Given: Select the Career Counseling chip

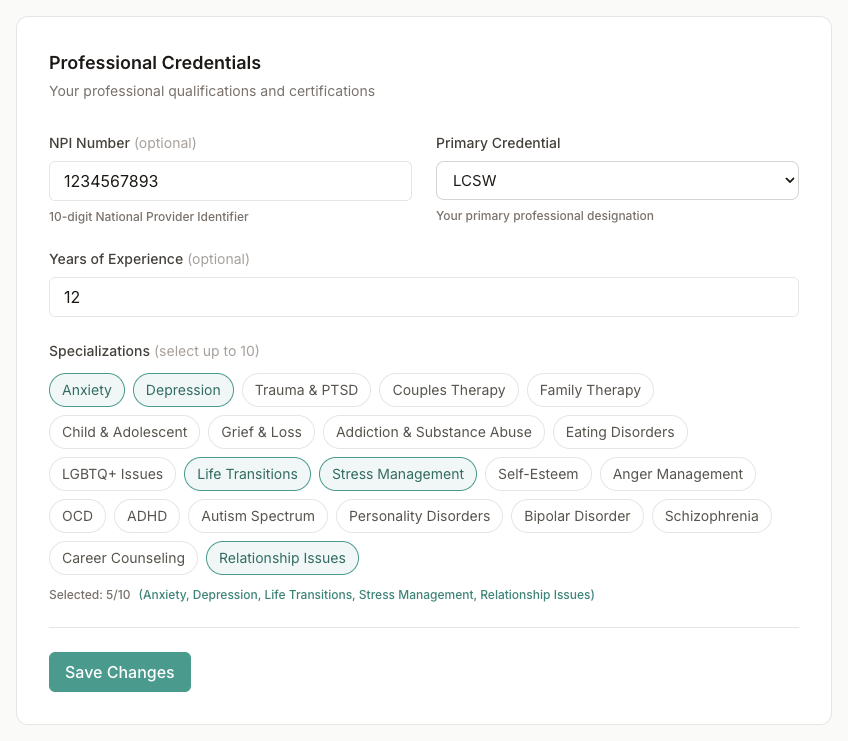Looking at the screenshot, I should [123, 558].
